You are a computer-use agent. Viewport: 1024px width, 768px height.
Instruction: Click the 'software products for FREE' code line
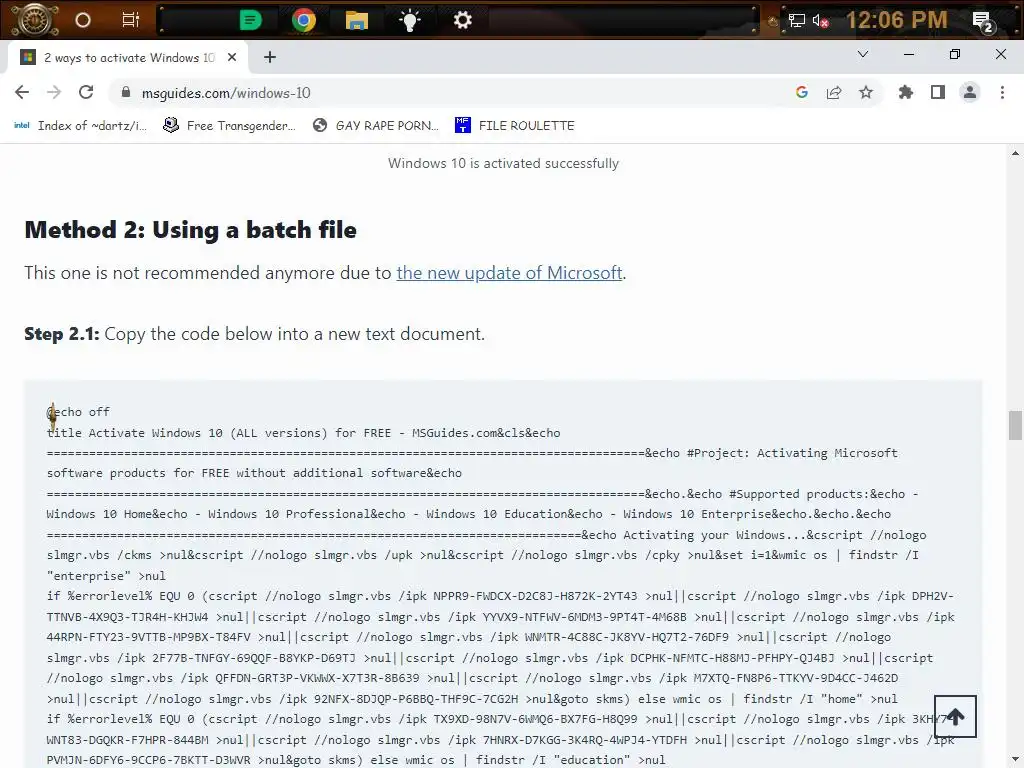[x=254, y=473]
